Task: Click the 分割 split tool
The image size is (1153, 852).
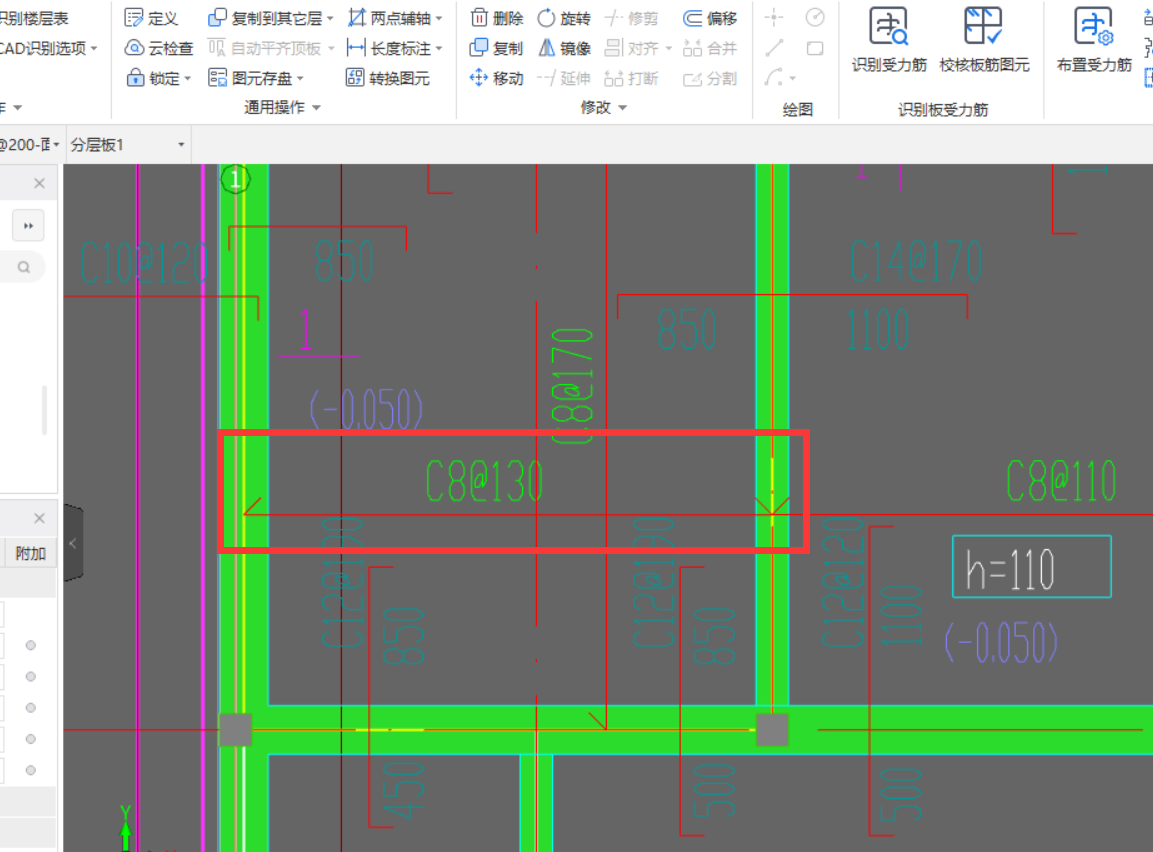Action: [710, 77]
